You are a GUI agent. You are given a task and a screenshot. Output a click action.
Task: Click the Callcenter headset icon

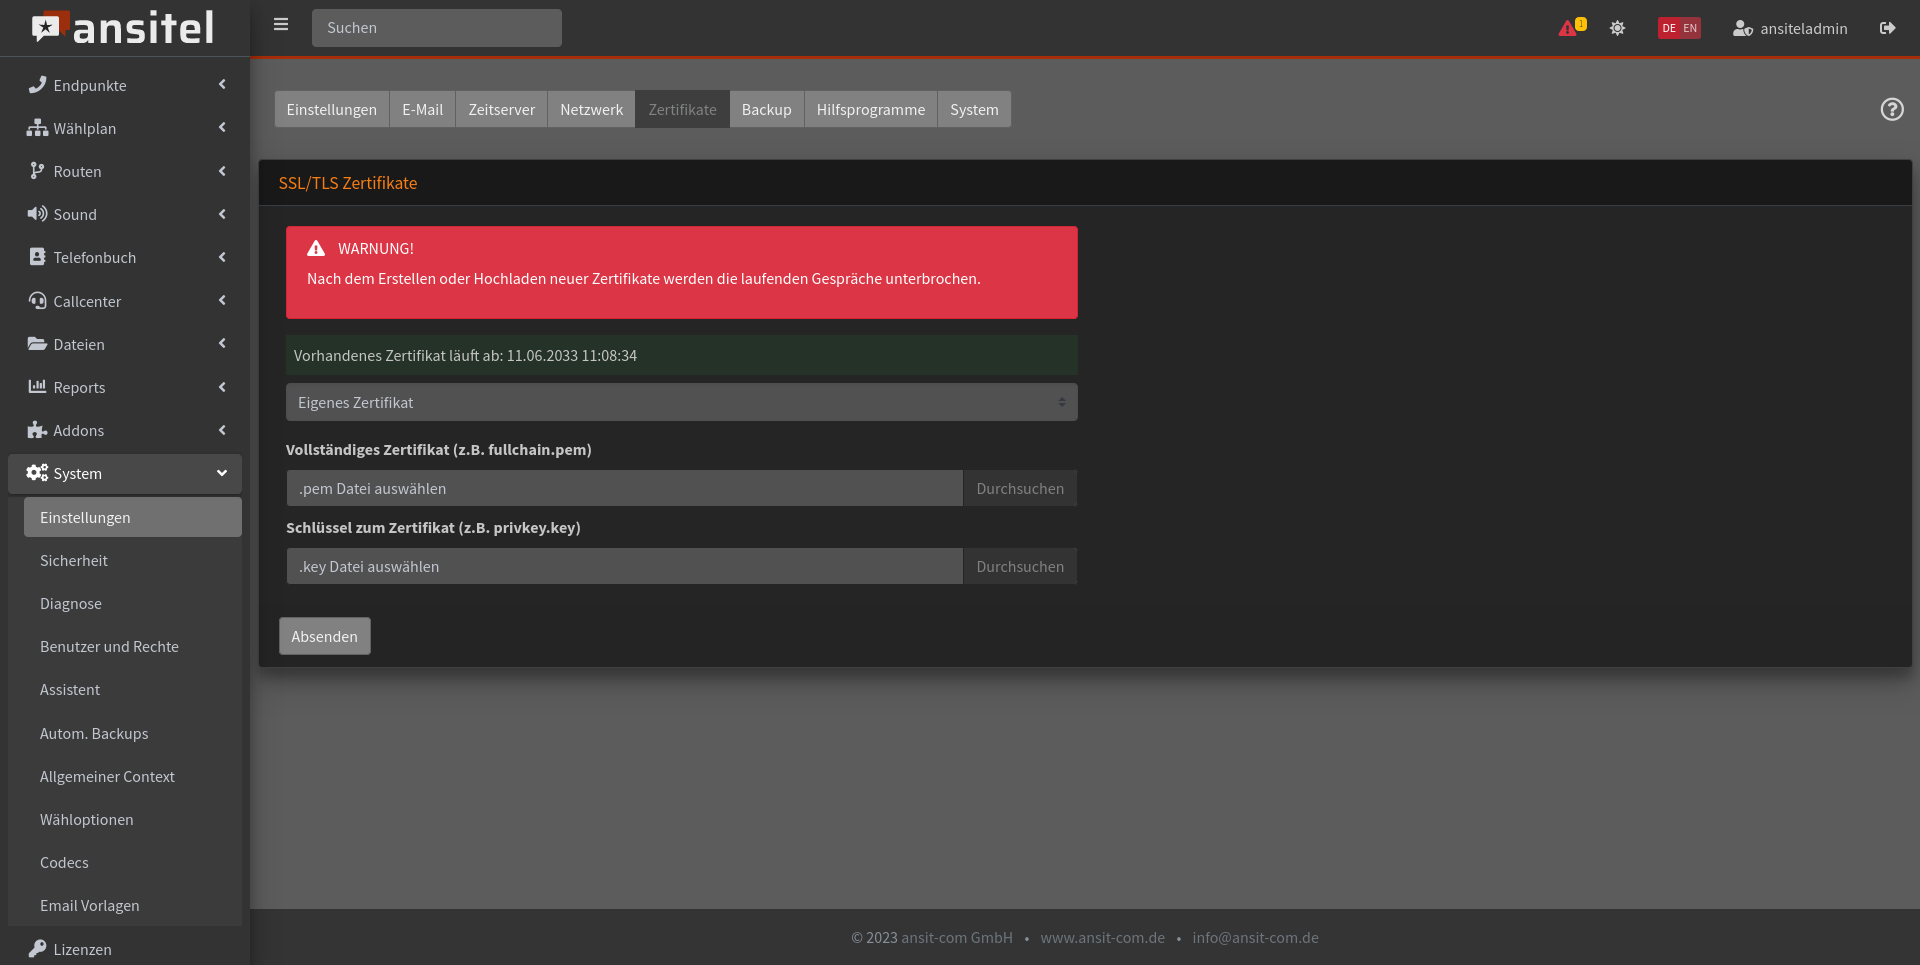click(x=37, y=301)
